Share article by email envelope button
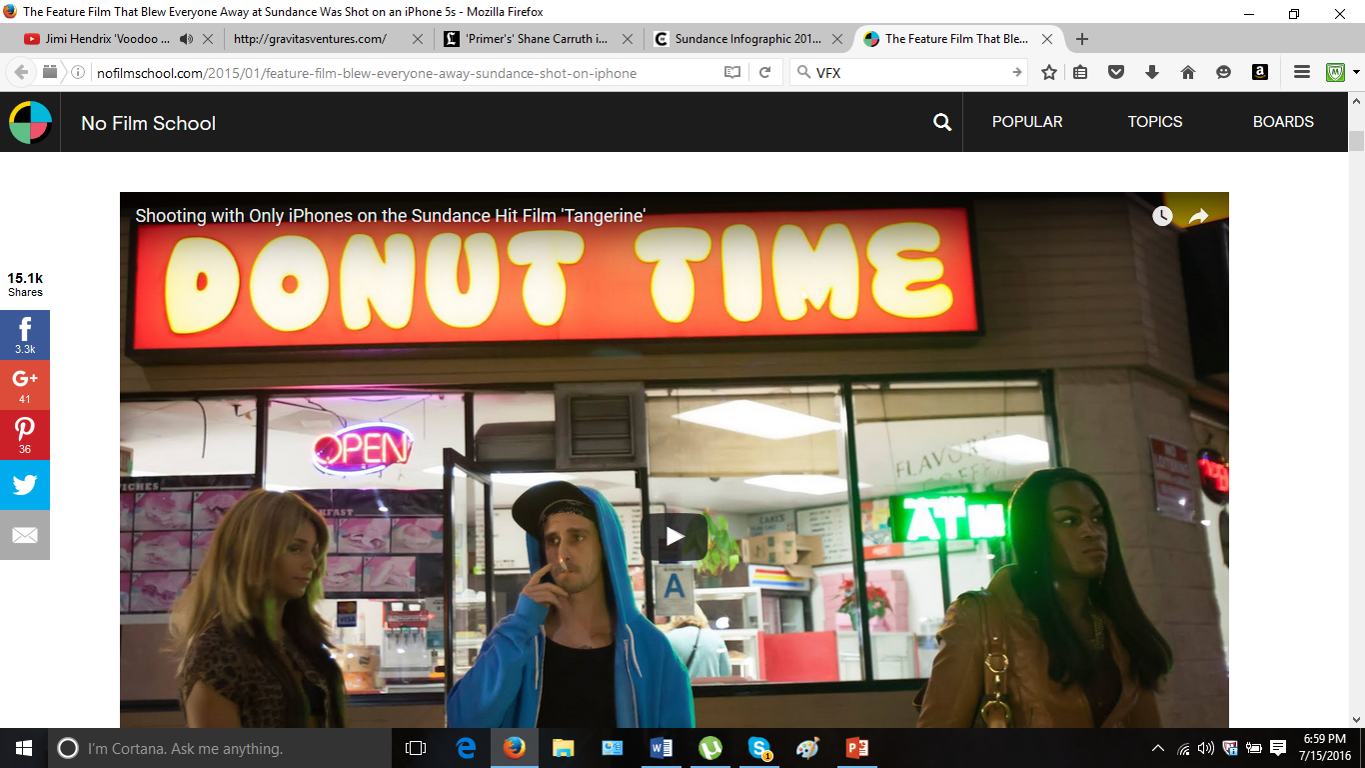The width and height of the screenshot is (1365, 768). click(25, 535)
